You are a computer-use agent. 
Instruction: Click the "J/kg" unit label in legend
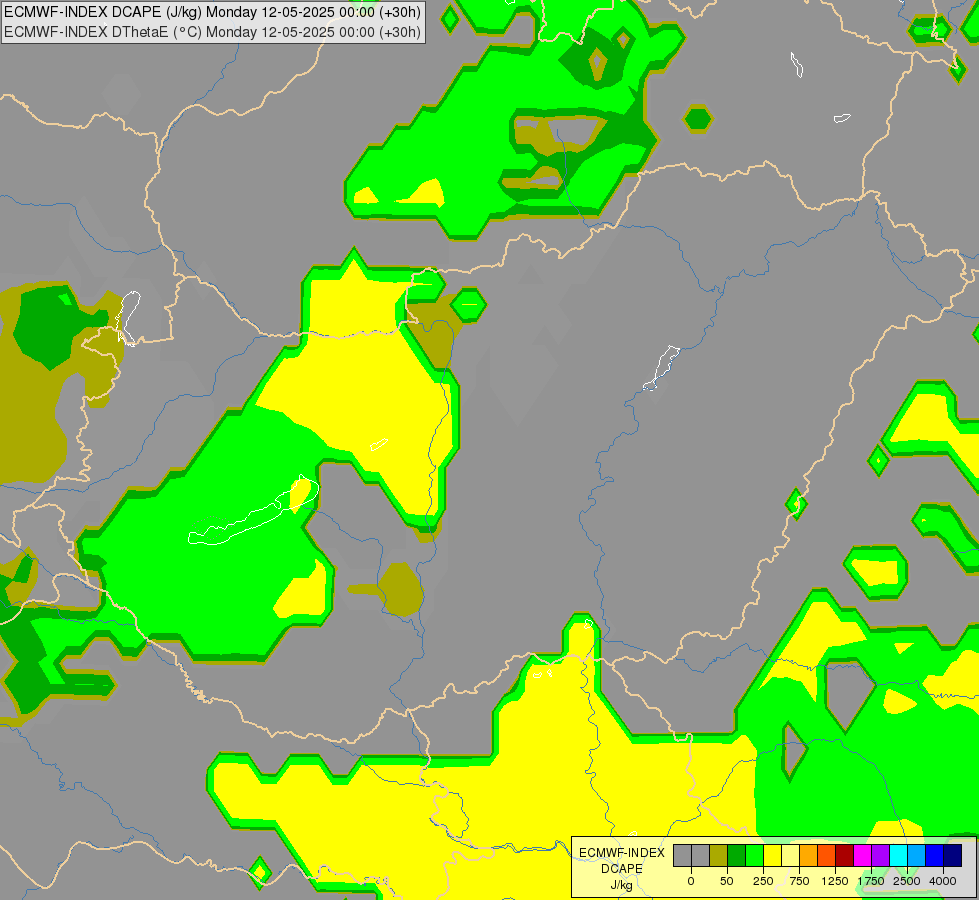(622, 885)
